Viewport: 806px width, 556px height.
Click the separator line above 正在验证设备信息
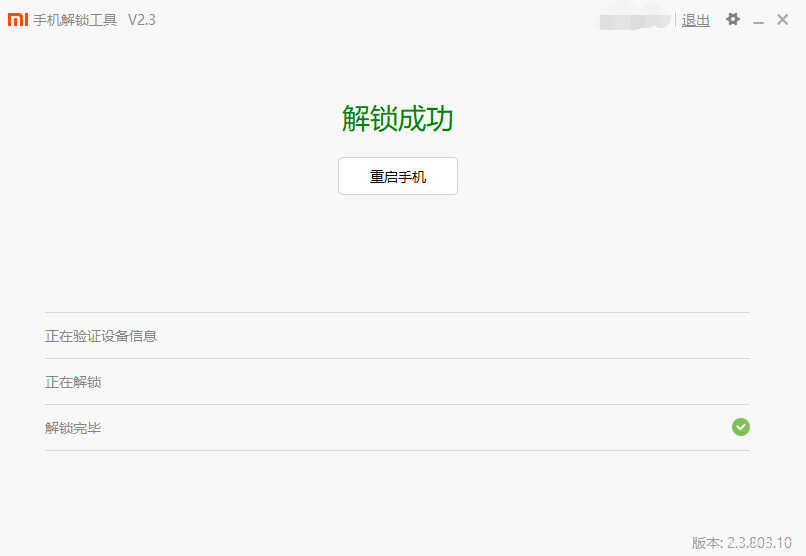397,312
